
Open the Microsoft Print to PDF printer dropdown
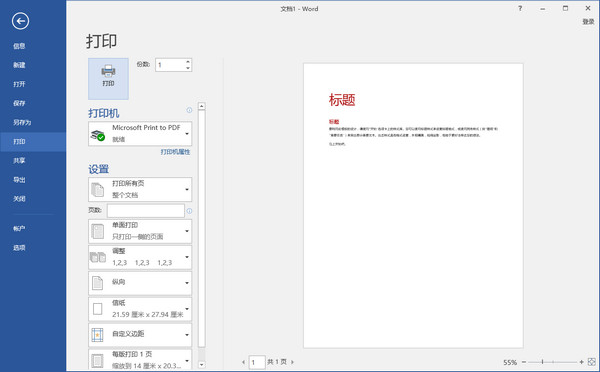140,134
